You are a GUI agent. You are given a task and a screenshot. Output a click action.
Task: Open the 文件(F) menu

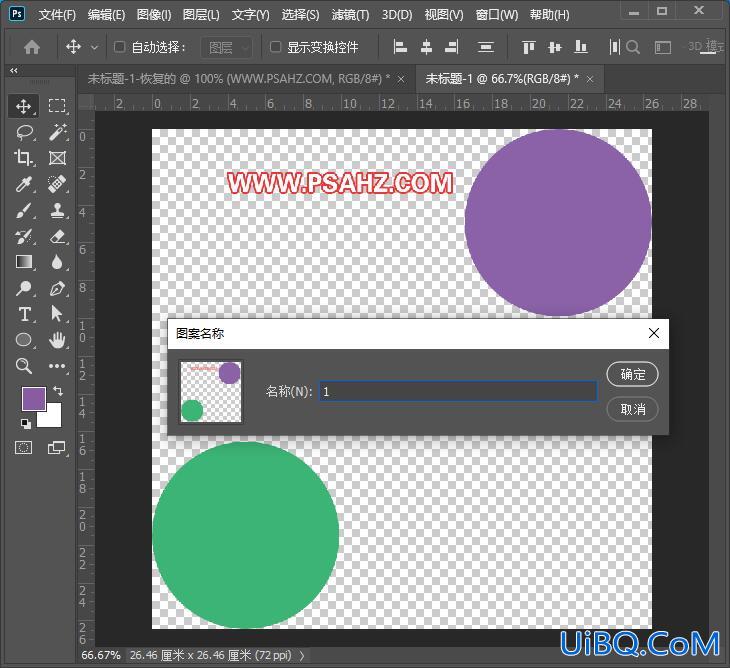click(x=57, y=15)
